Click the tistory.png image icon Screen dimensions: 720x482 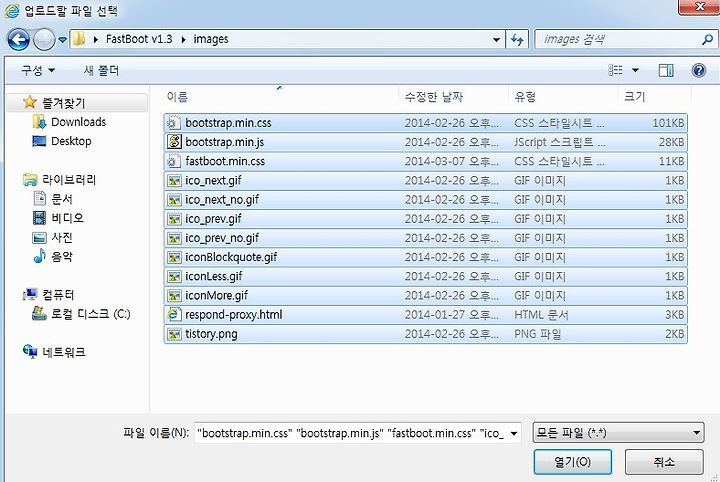174,334
